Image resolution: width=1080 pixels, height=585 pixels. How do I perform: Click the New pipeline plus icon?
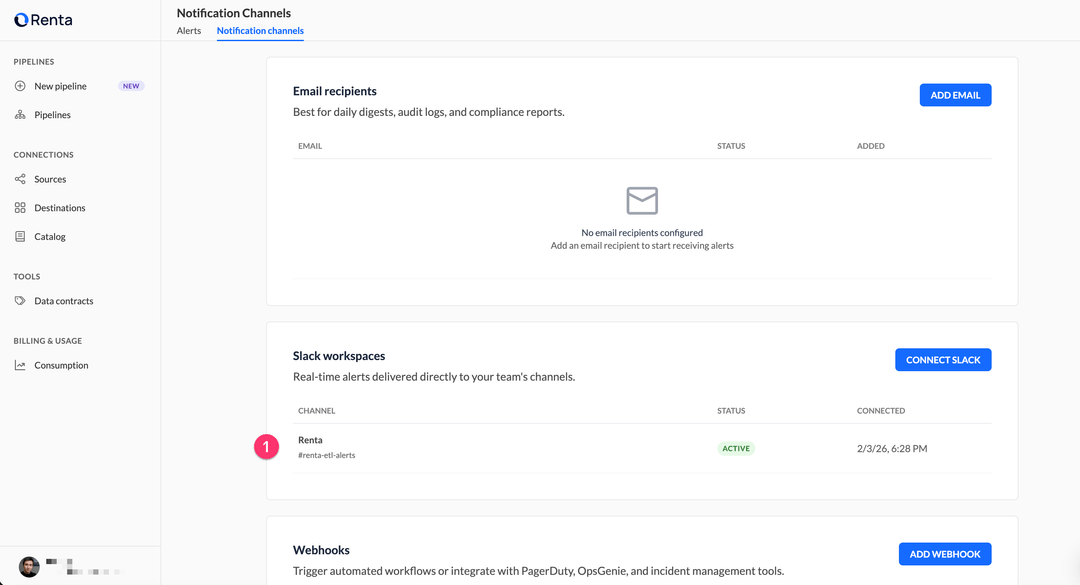coord(20,86)
